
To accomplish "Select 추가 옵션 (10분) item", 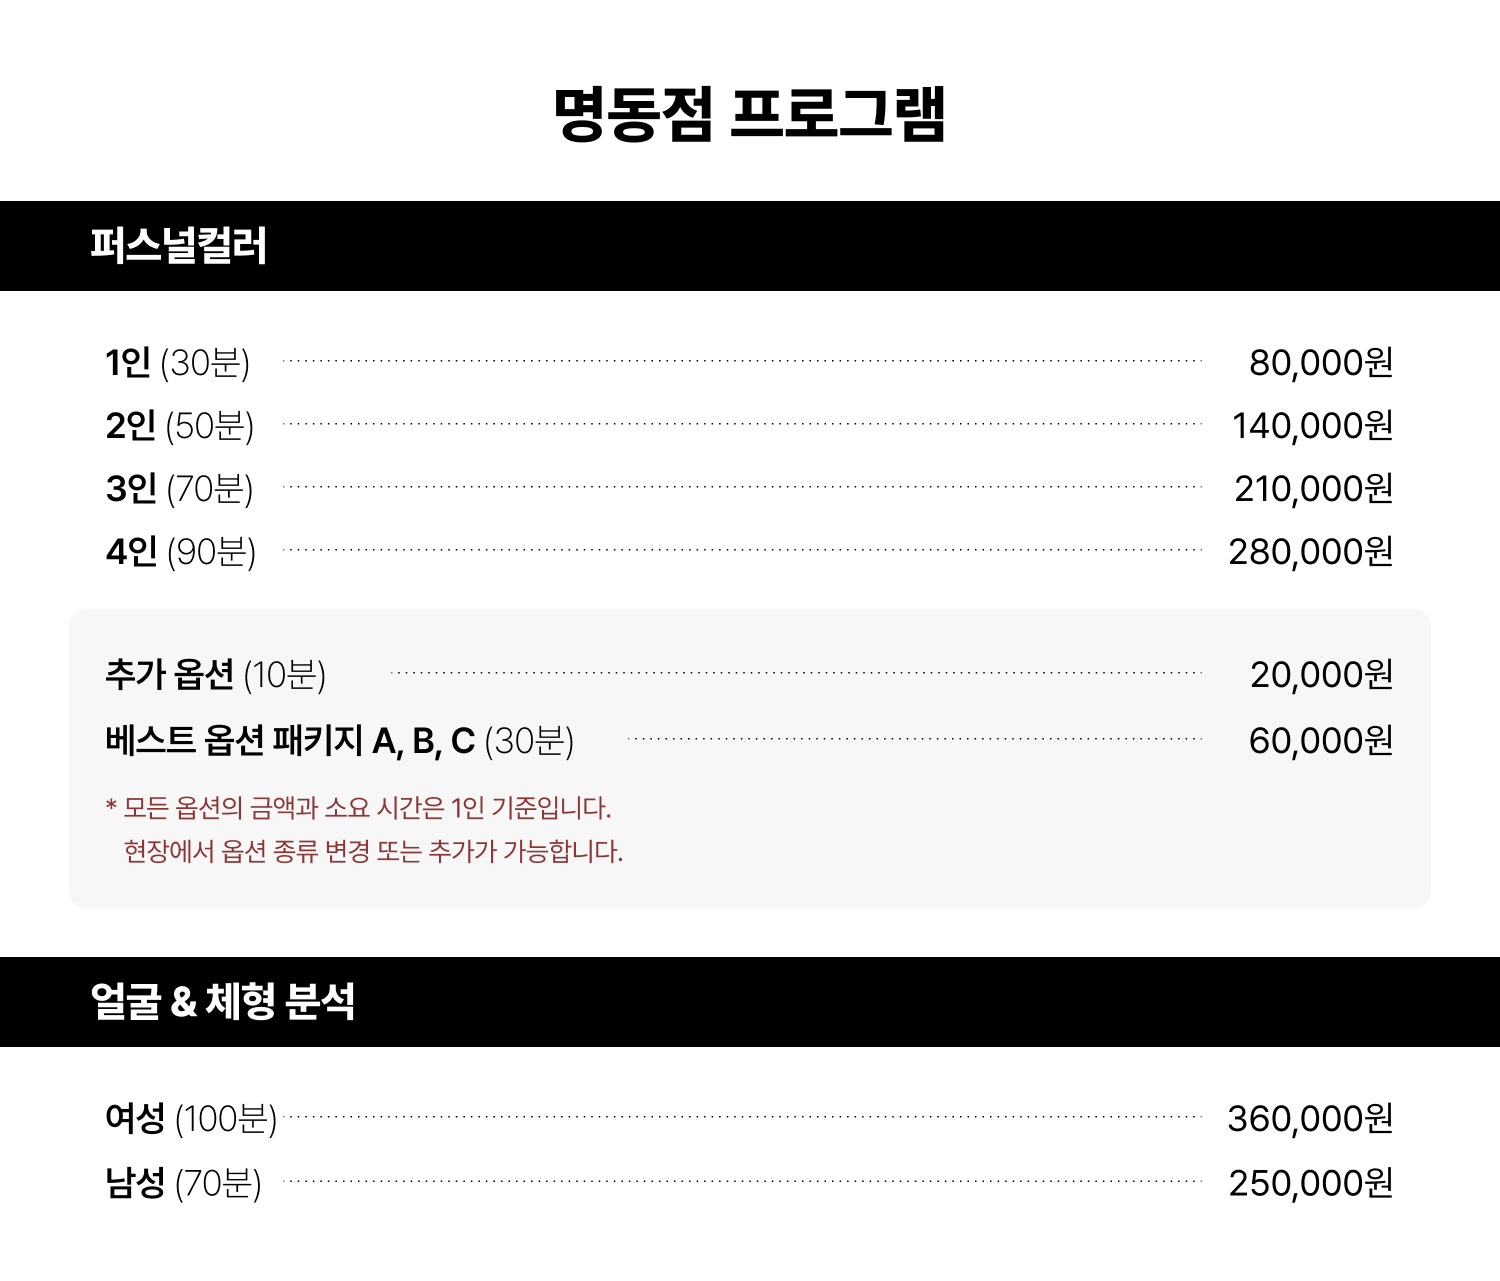I will coord(216,675).
